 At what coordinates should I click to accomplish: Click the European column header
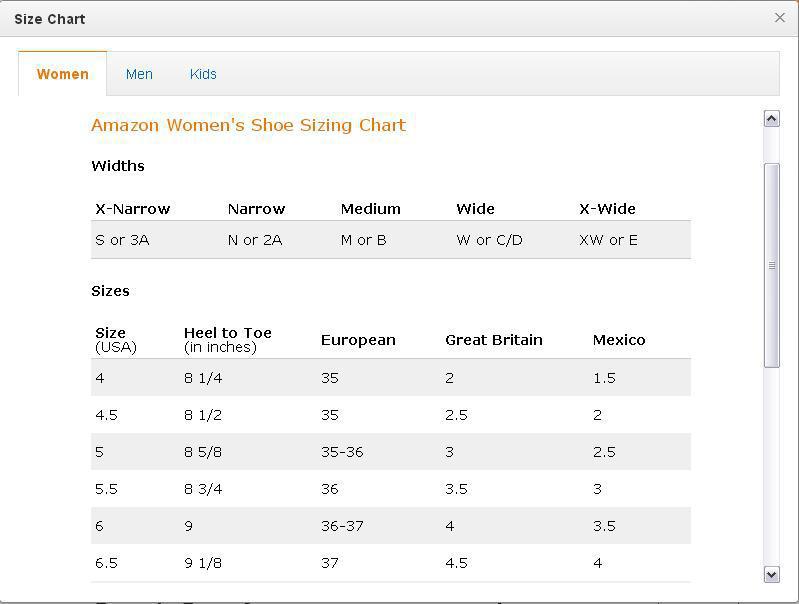[x=358, y=340]
